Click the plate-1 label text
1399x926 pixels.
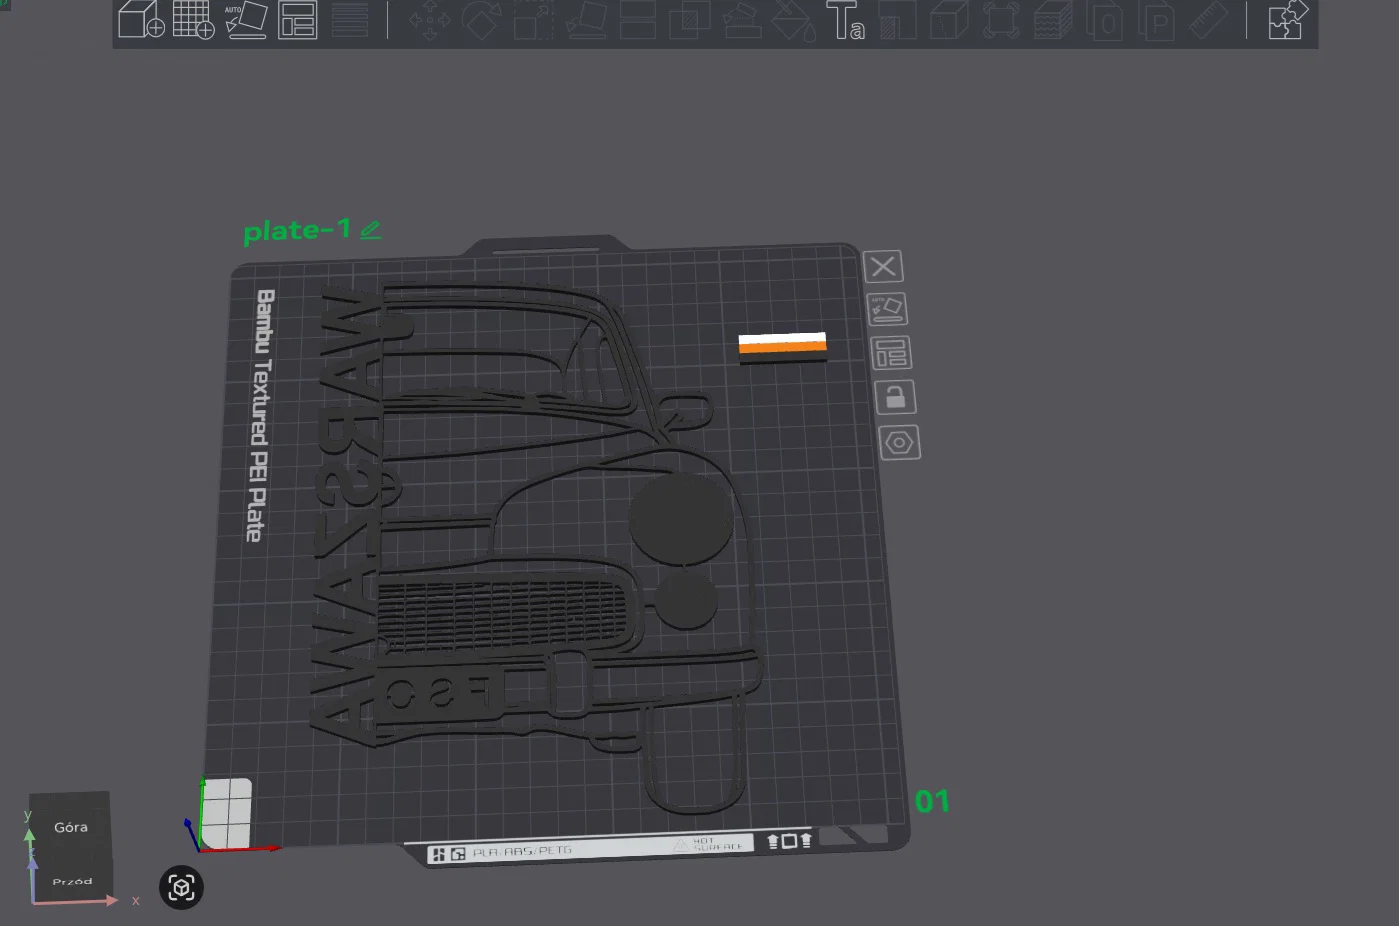tap(297, 231)
